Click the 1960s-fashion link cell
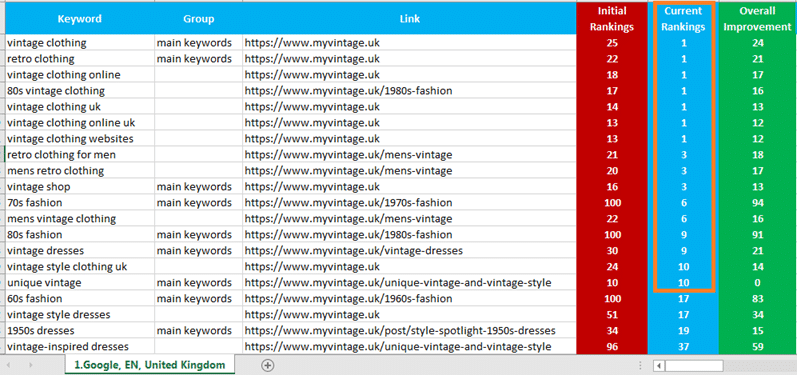The image size is (797, 375). tap(410, 298)
